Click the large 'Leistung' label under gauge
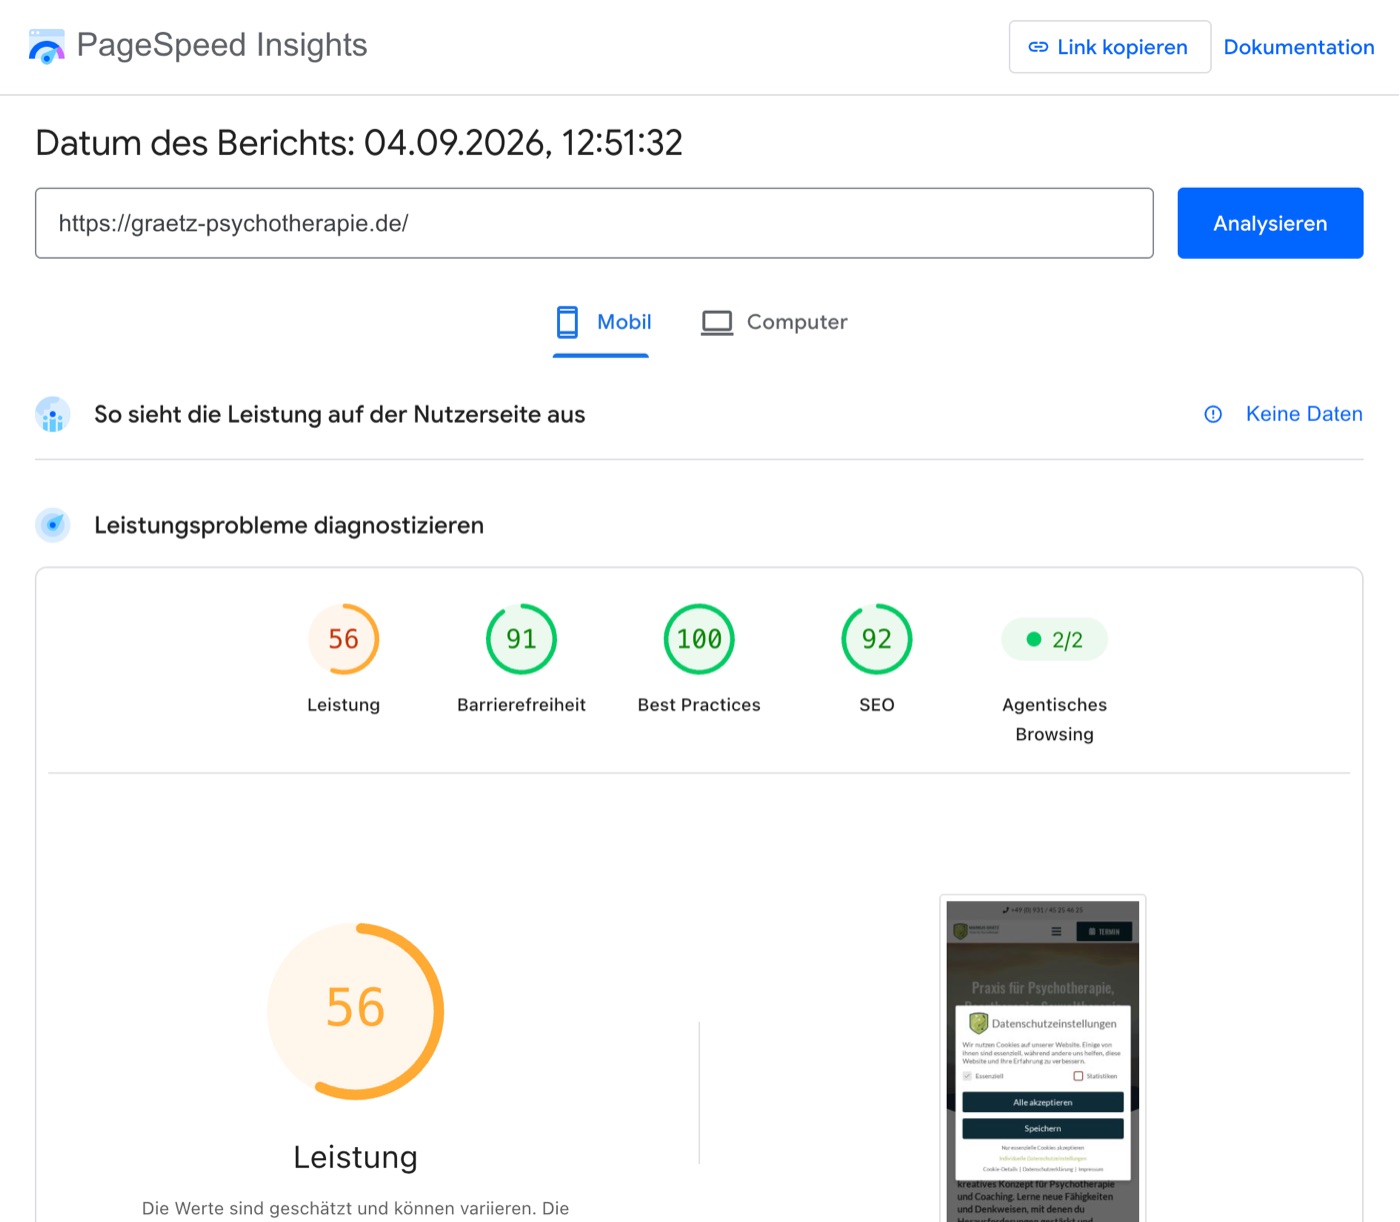Screen dimensions: 1400x1222 tap(356, 1157)
